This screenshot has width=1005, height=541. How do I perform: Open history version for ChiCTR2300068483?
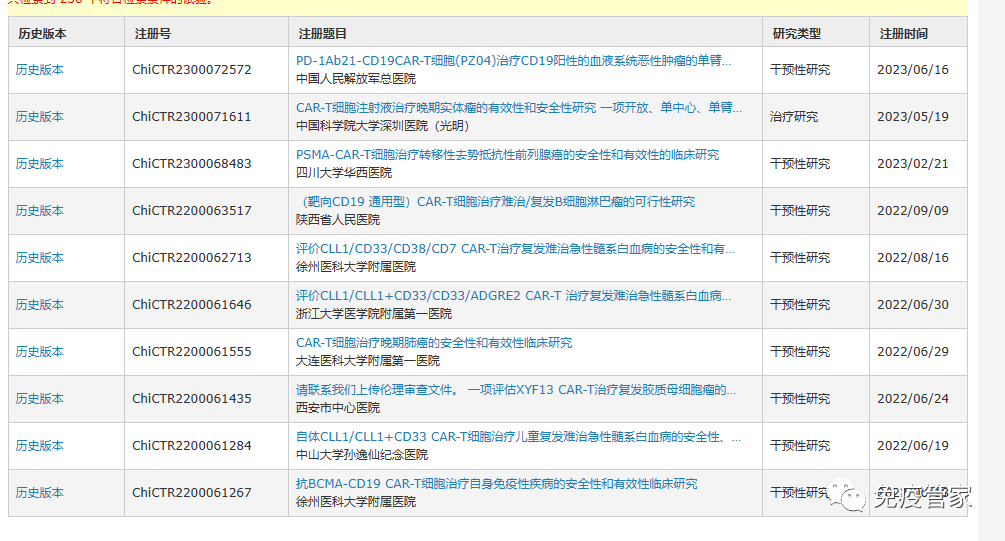(40, 163)
